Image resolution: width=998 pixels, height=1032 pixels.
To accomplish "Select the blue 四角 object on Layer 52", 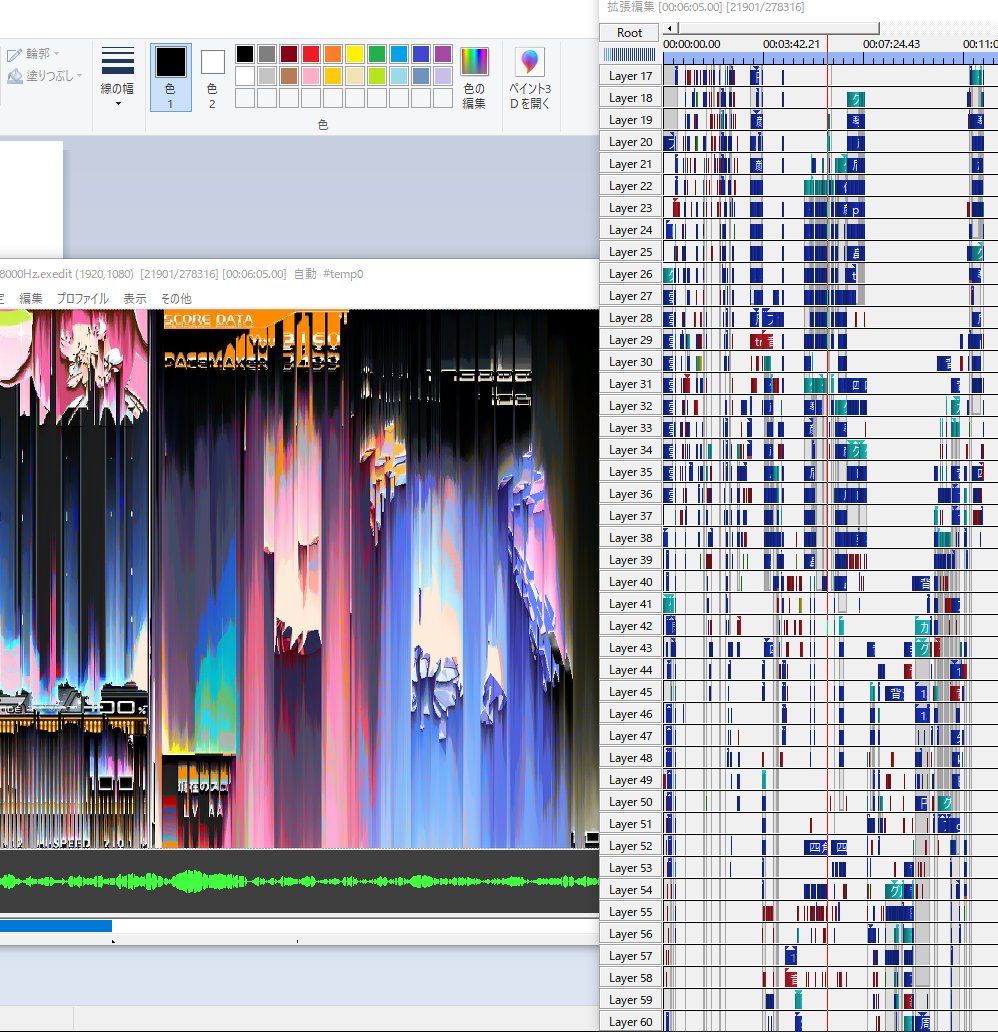I will (816, 847).
